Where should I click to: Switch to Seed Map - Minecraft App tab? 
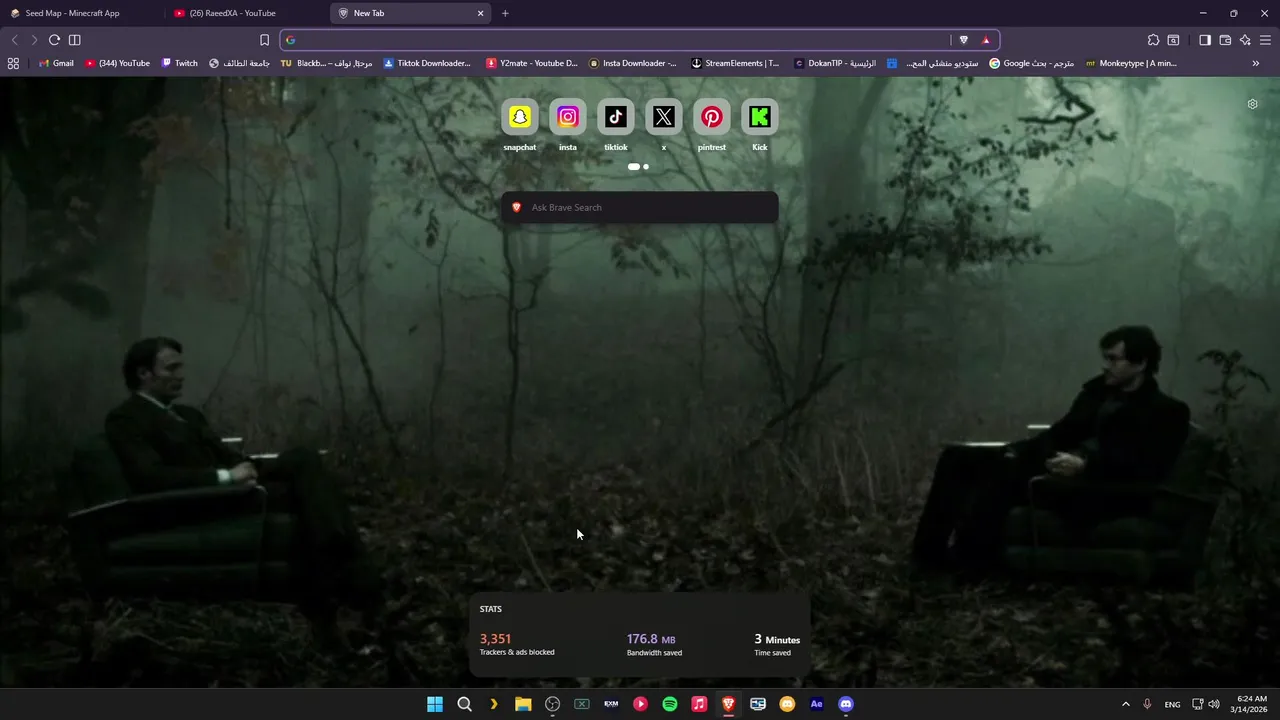pos(81,13)
